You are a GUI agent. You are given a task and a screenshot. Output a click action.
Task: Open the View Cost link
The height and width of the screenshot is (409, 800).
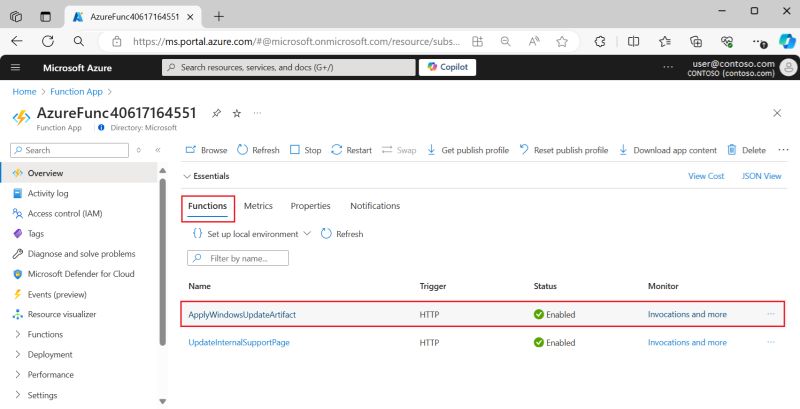[706, 176]
